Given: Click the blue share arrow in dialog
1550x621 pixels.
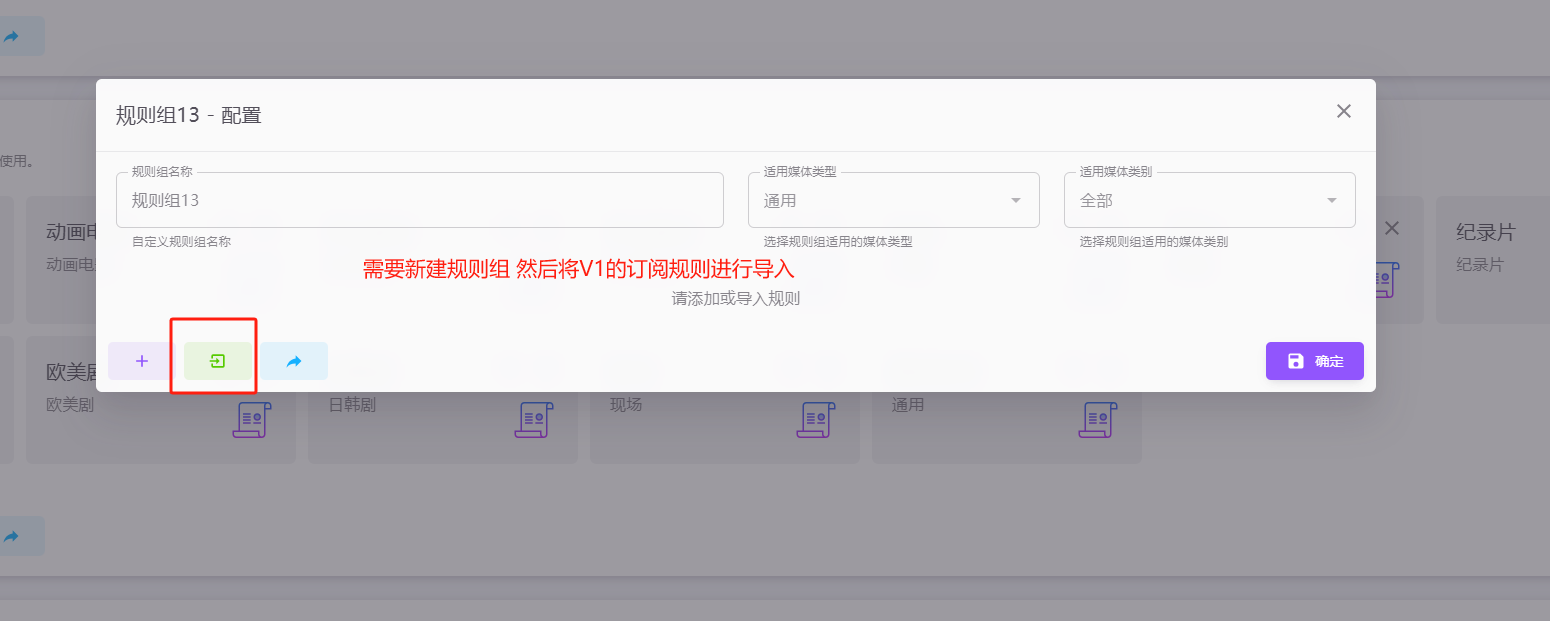Looking at the screenshot, I should [x=294, y=361].
